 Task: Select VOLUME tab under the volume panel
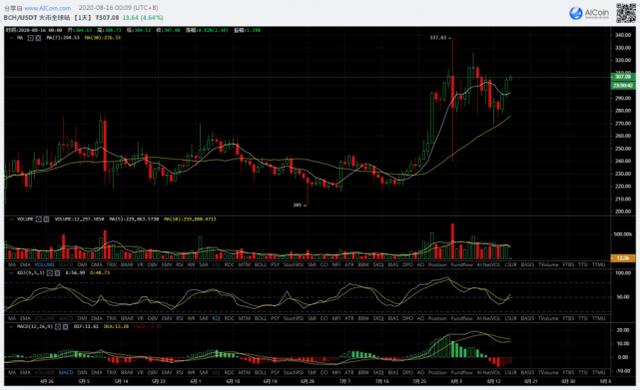pos(44,265)
